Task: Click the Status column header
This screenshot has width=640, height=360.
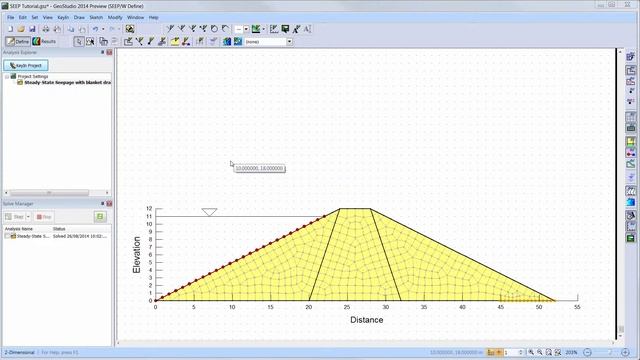Action: [59, 229]
